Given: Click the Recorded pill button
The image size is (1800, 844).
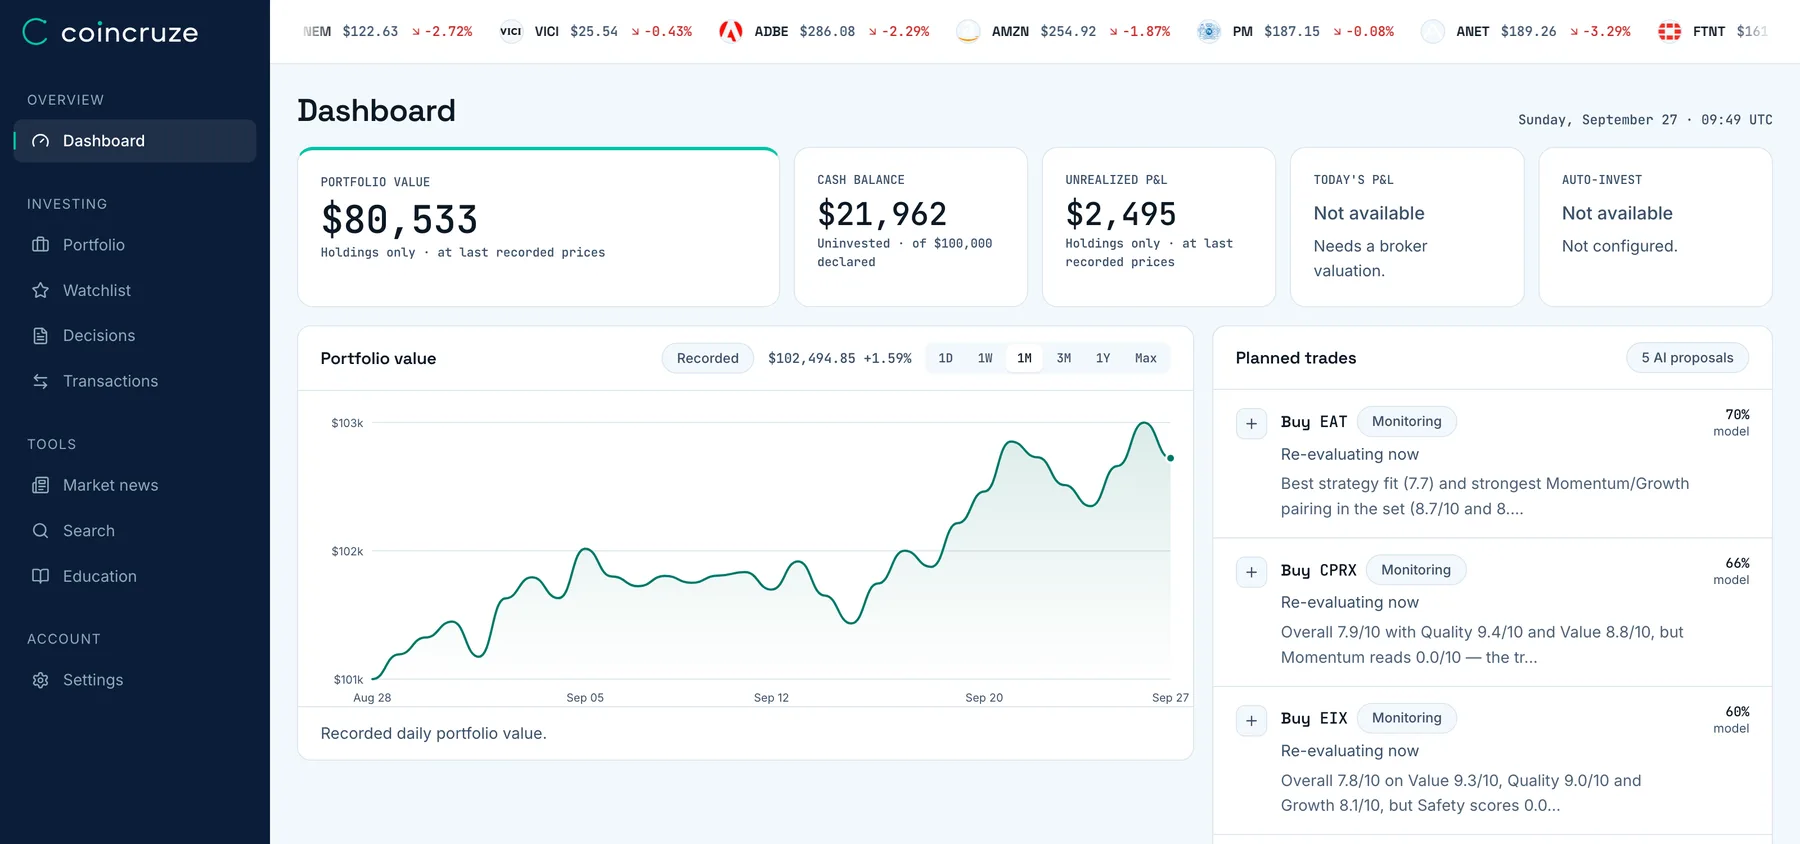Looking at the screenshot, I should click(708, 358).
